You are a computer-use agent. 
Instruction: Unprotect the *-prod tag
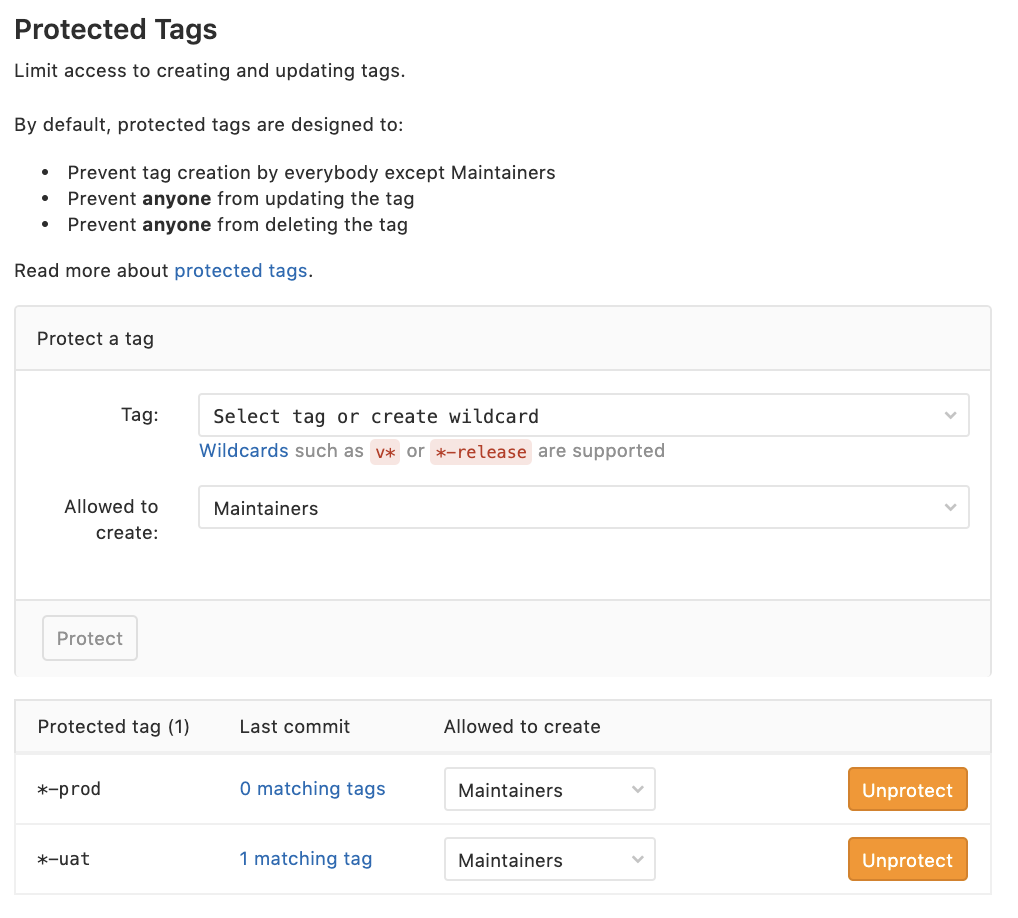coord(907,790)
